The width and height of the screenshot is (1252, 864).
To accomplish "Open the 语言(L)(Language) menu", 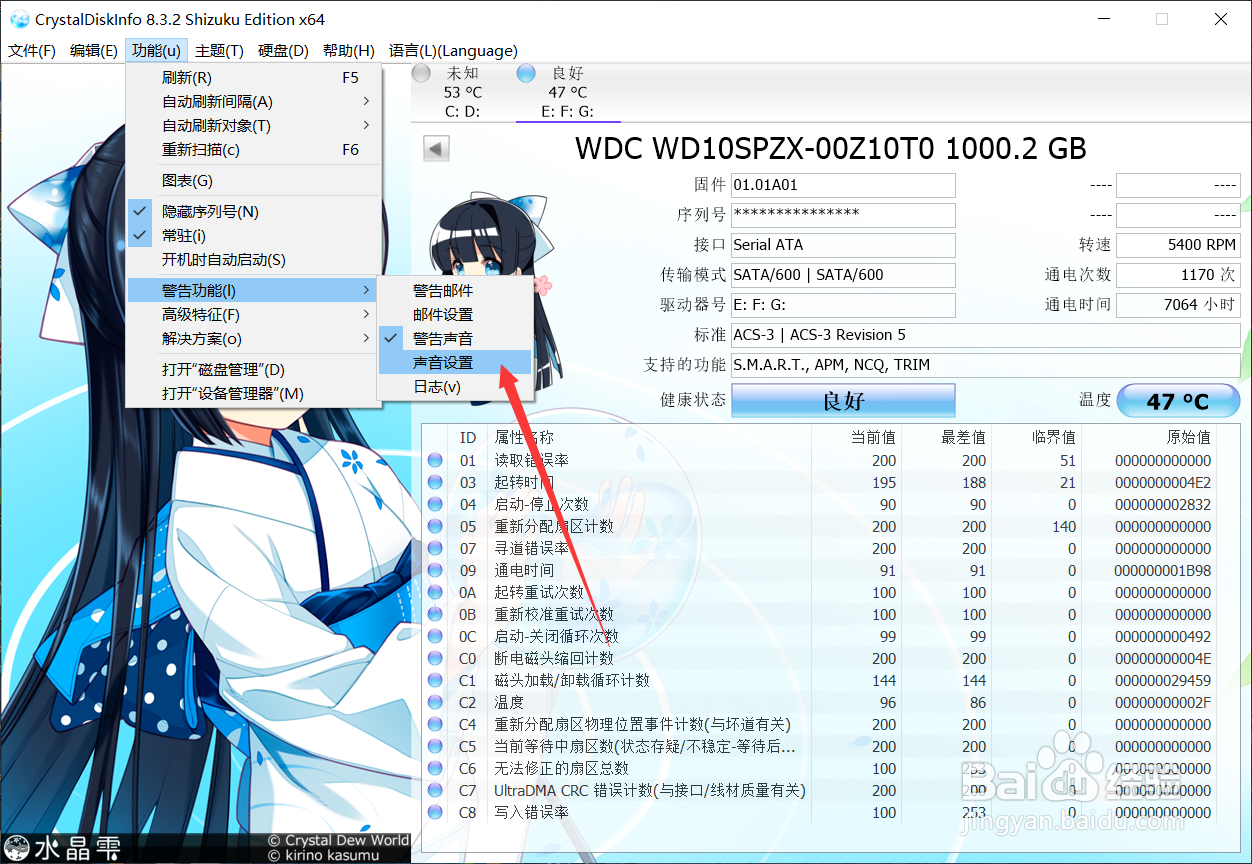I will click(453, 51).
